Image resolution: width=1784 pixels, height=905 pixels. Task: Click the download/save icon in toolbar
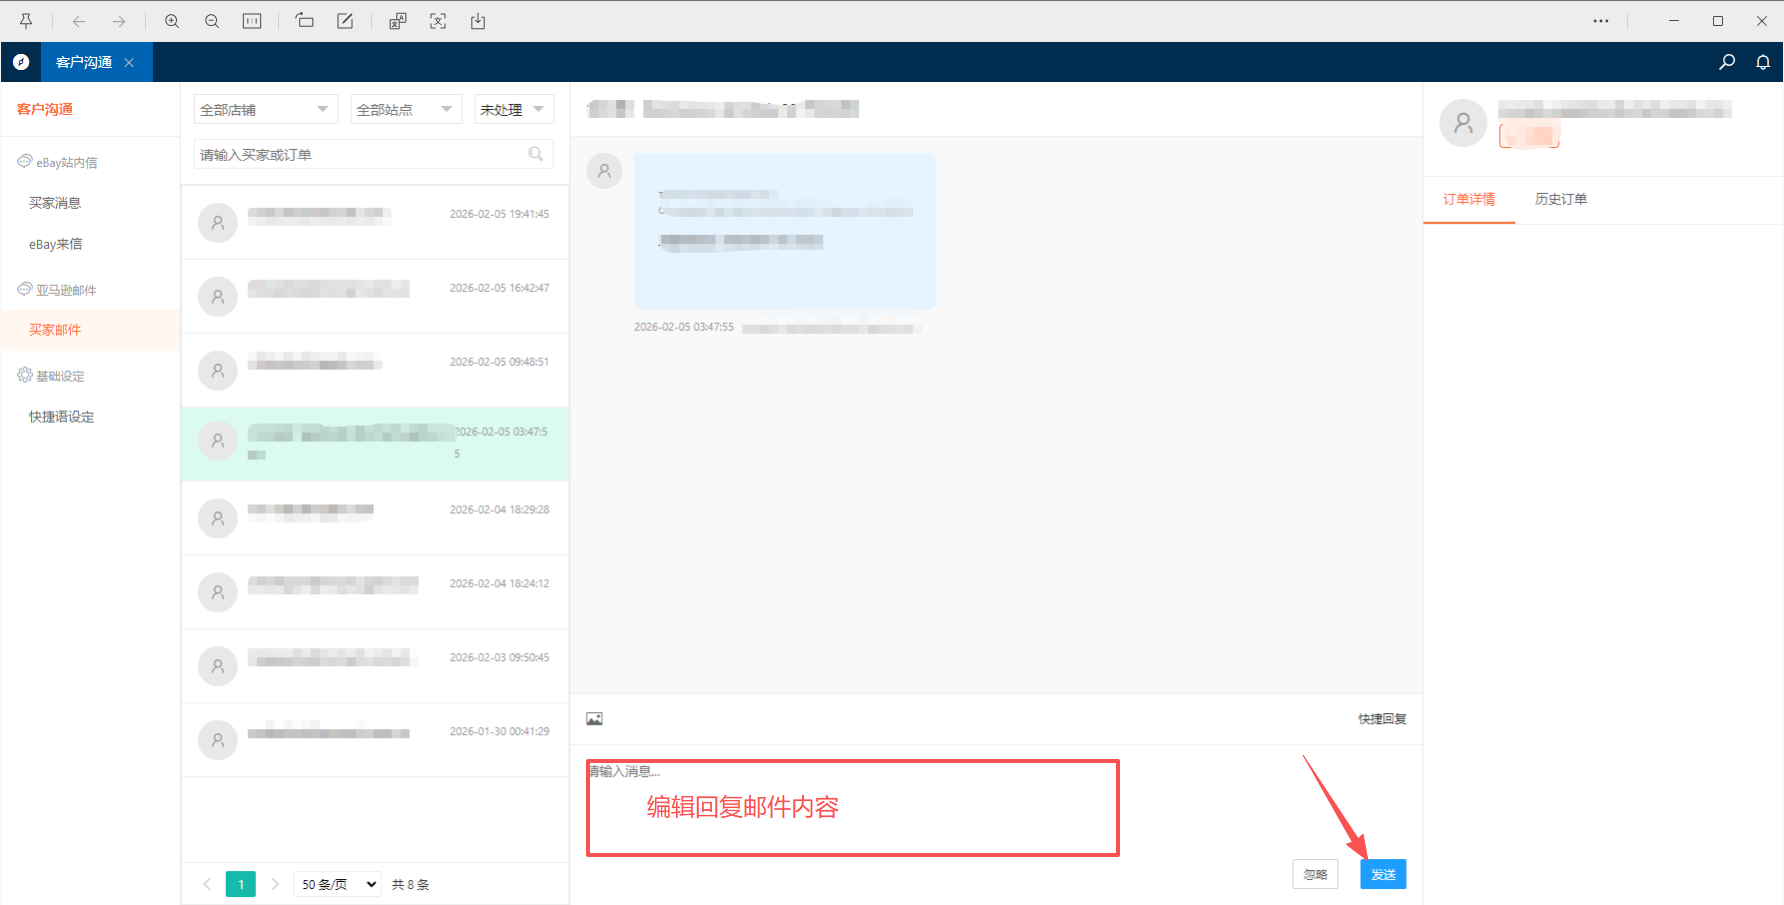coord(478,21)
